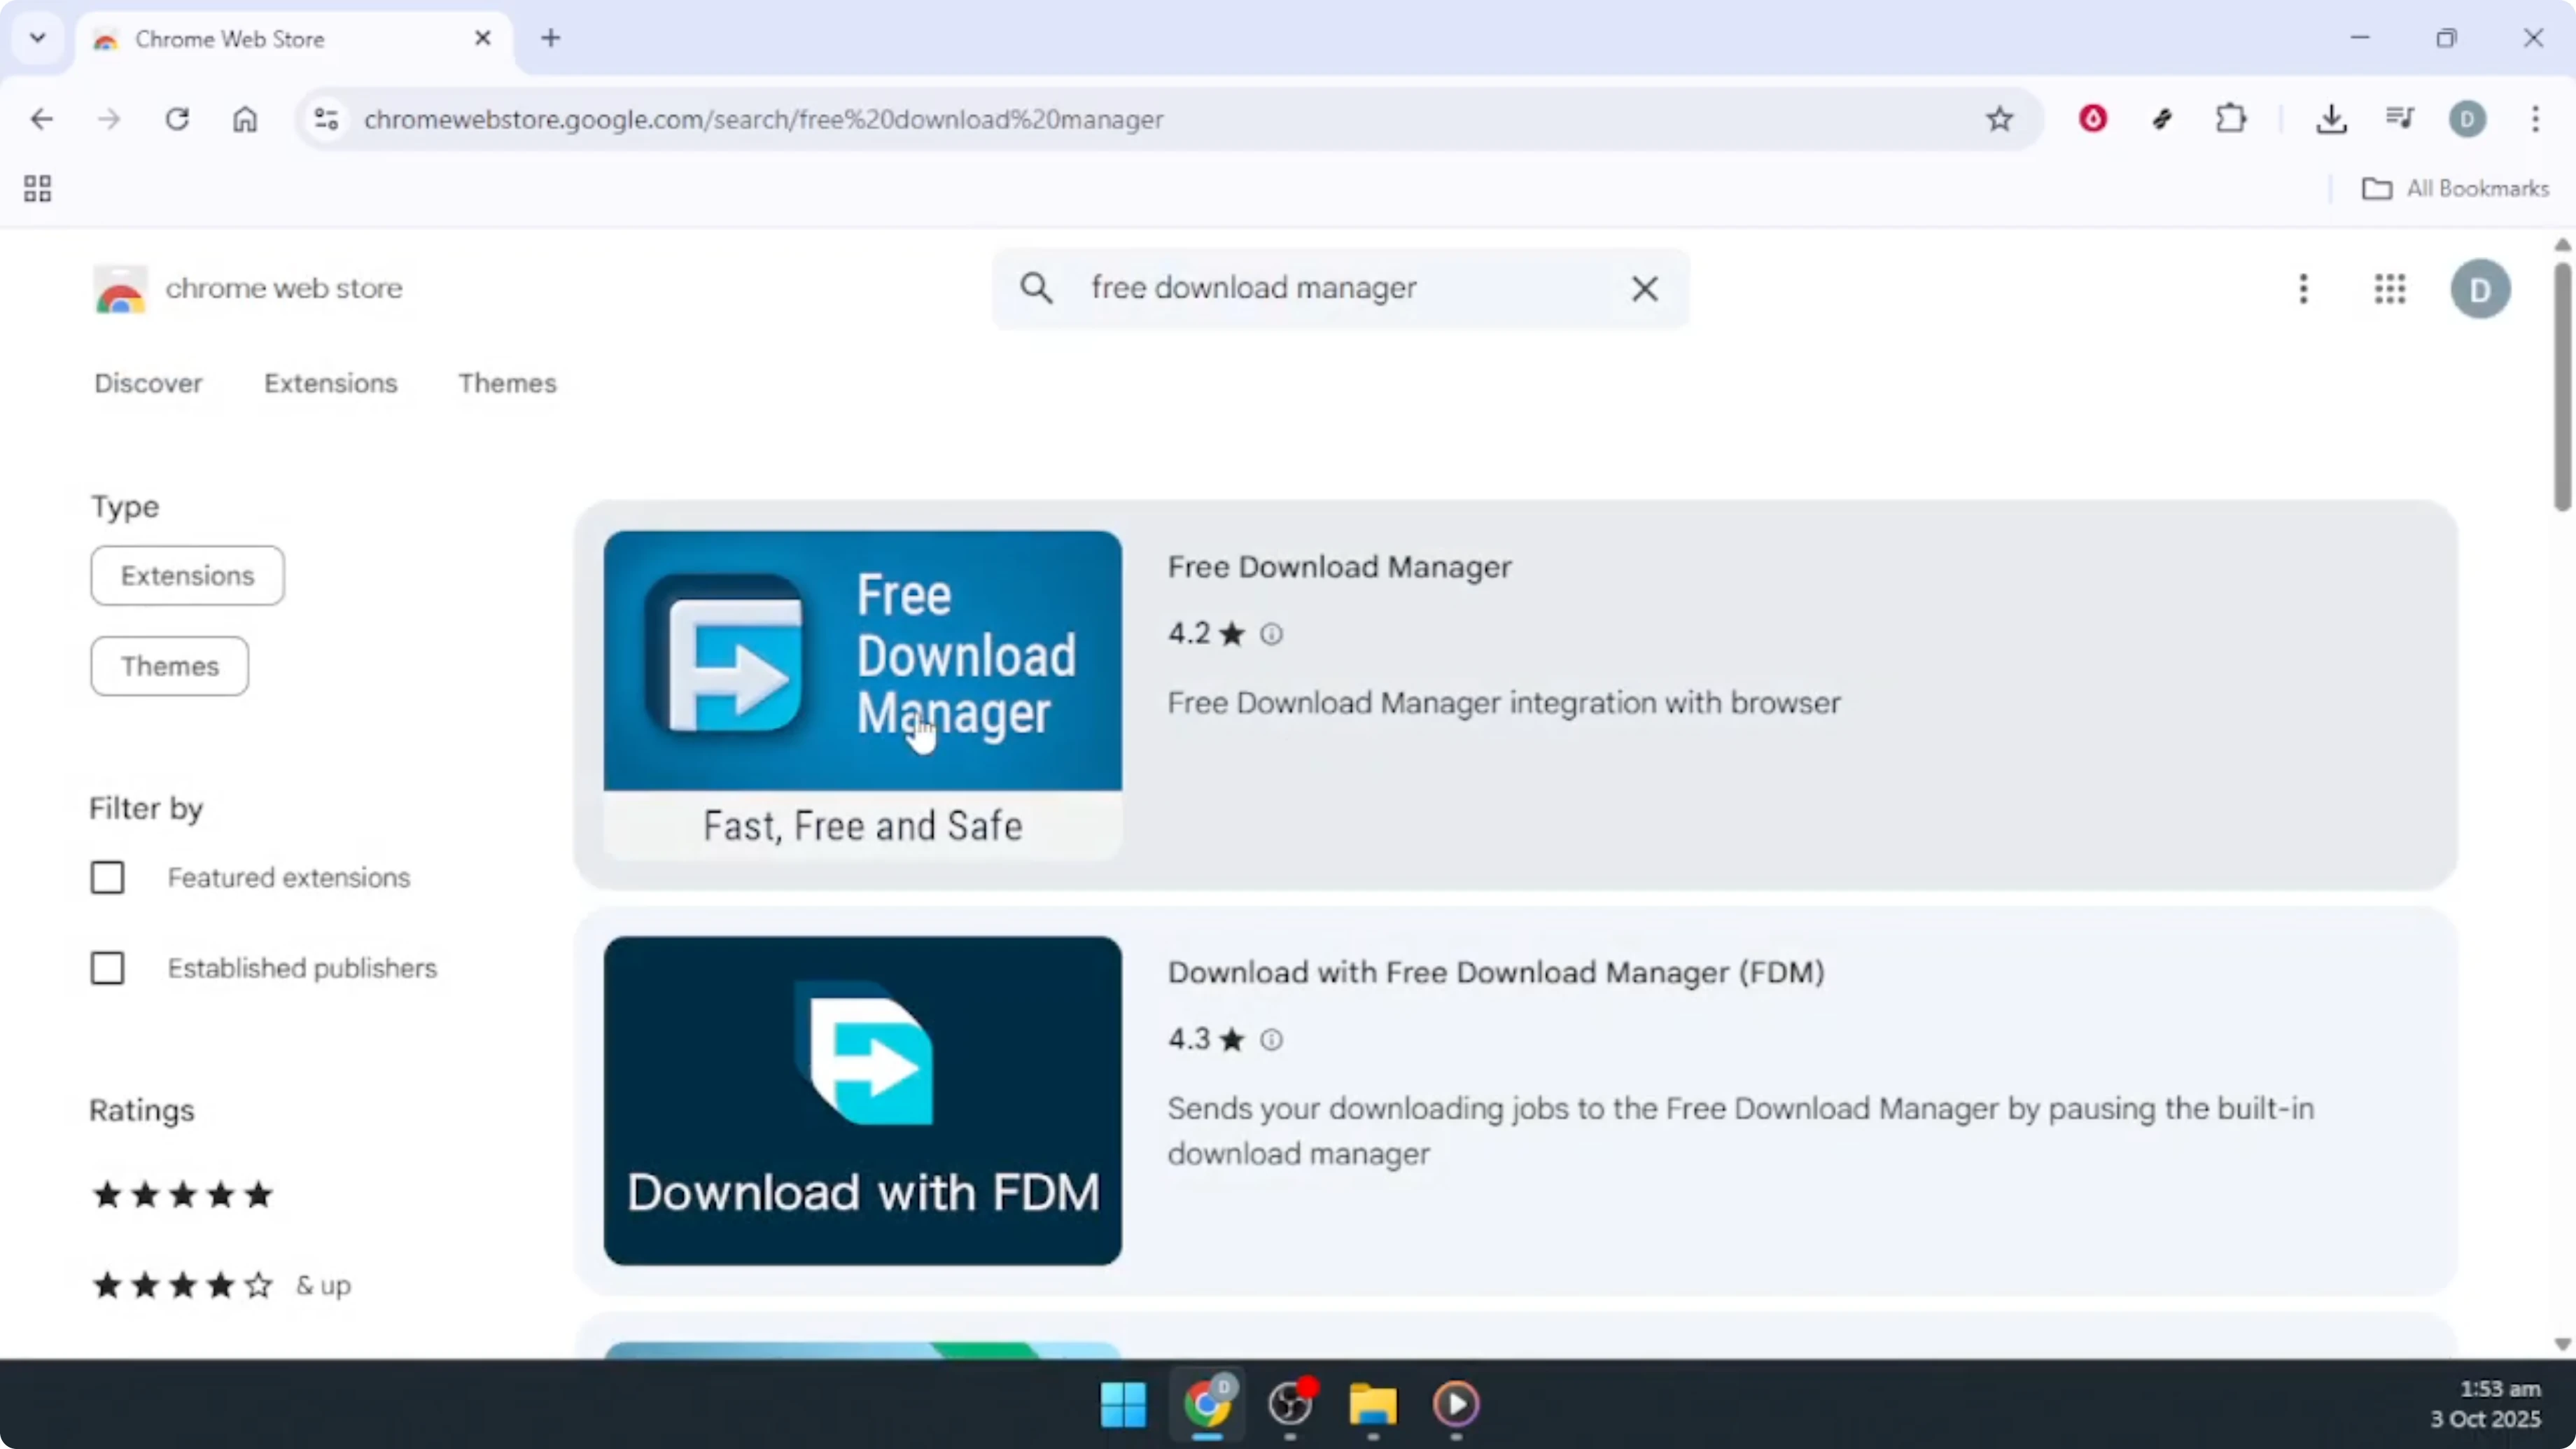The width and height of the screenshot is (2576, 1449).
Task: Switch to the Themes section tab
Action: click(507, 383)
